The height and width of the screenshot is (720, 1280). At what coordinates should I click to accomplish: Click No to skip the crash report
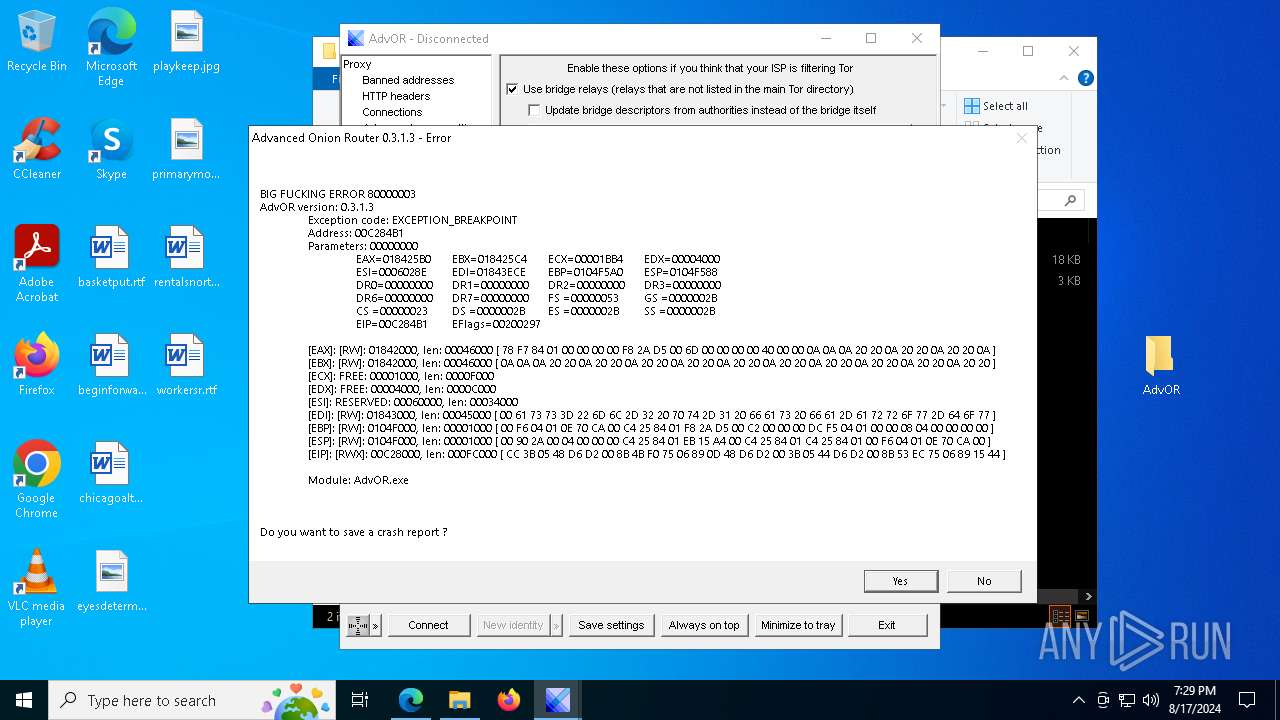point(984,581)
